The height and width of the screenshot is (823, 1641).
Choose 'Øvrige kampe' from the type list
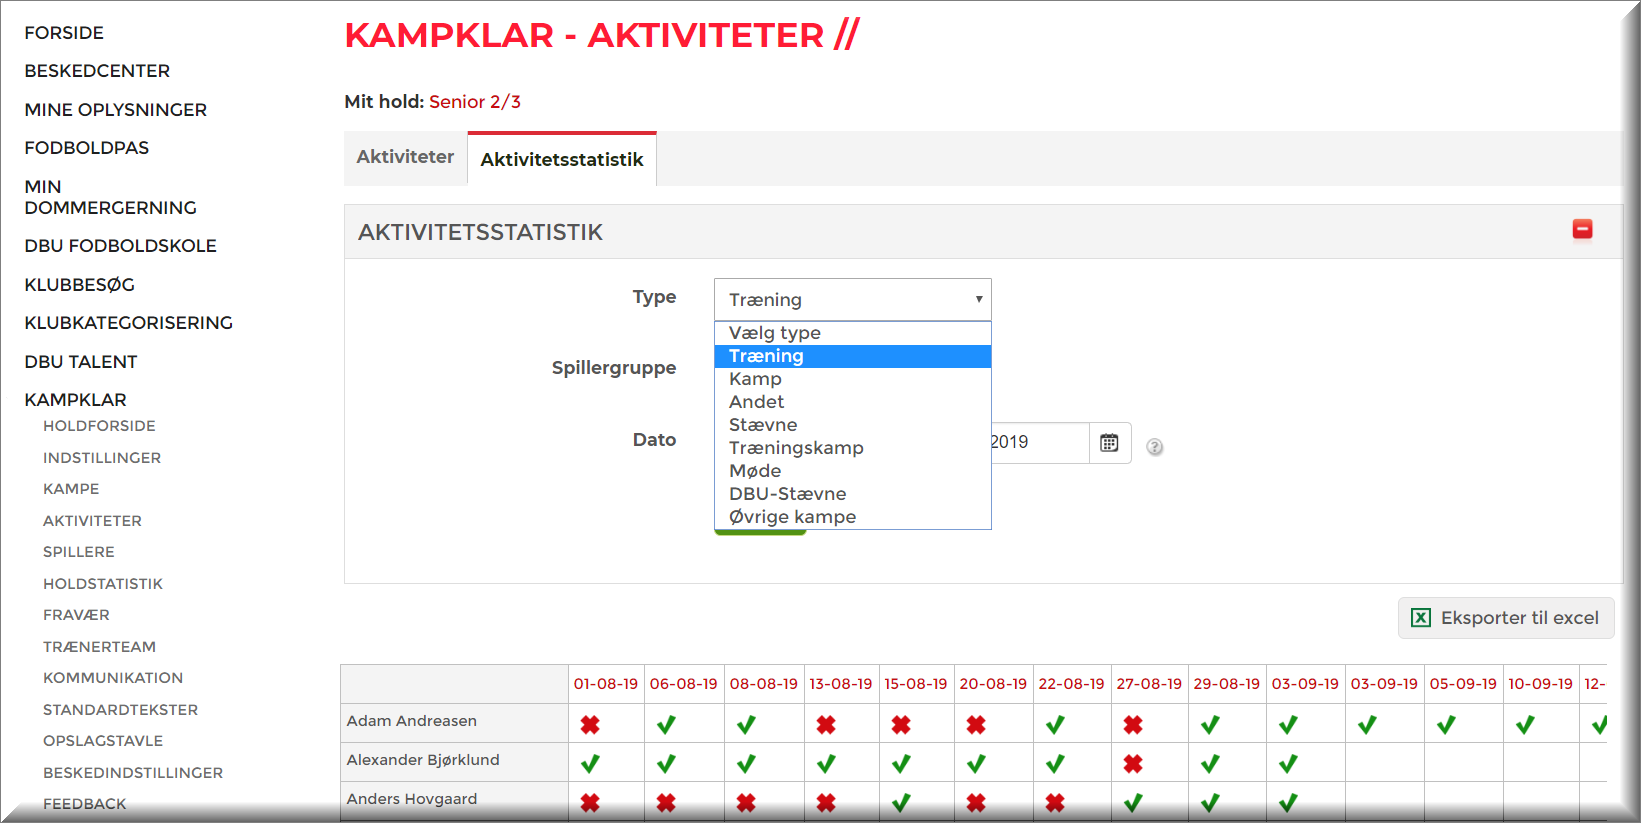pyautogui.click(x=853, y=517)
